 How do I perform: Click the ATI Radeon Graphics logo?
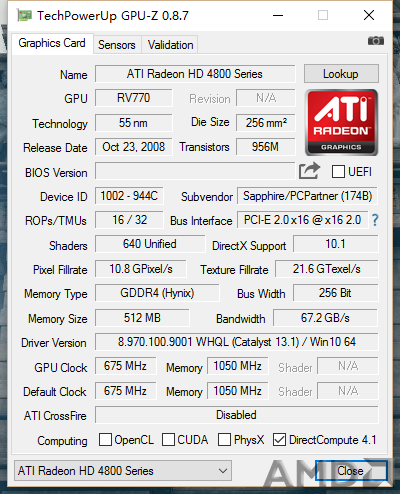pos(341,122)
